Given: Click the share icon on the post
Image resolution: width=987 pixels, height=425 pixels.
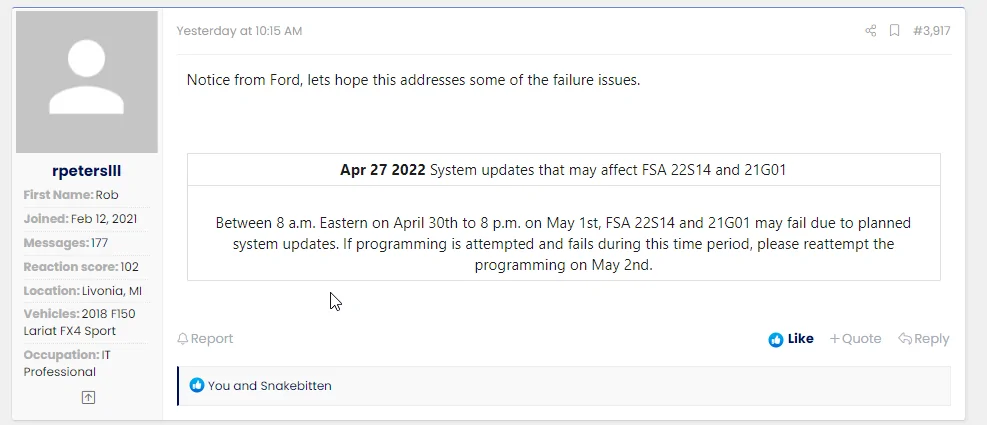Looking at the screenshot, I should (870, 31).
